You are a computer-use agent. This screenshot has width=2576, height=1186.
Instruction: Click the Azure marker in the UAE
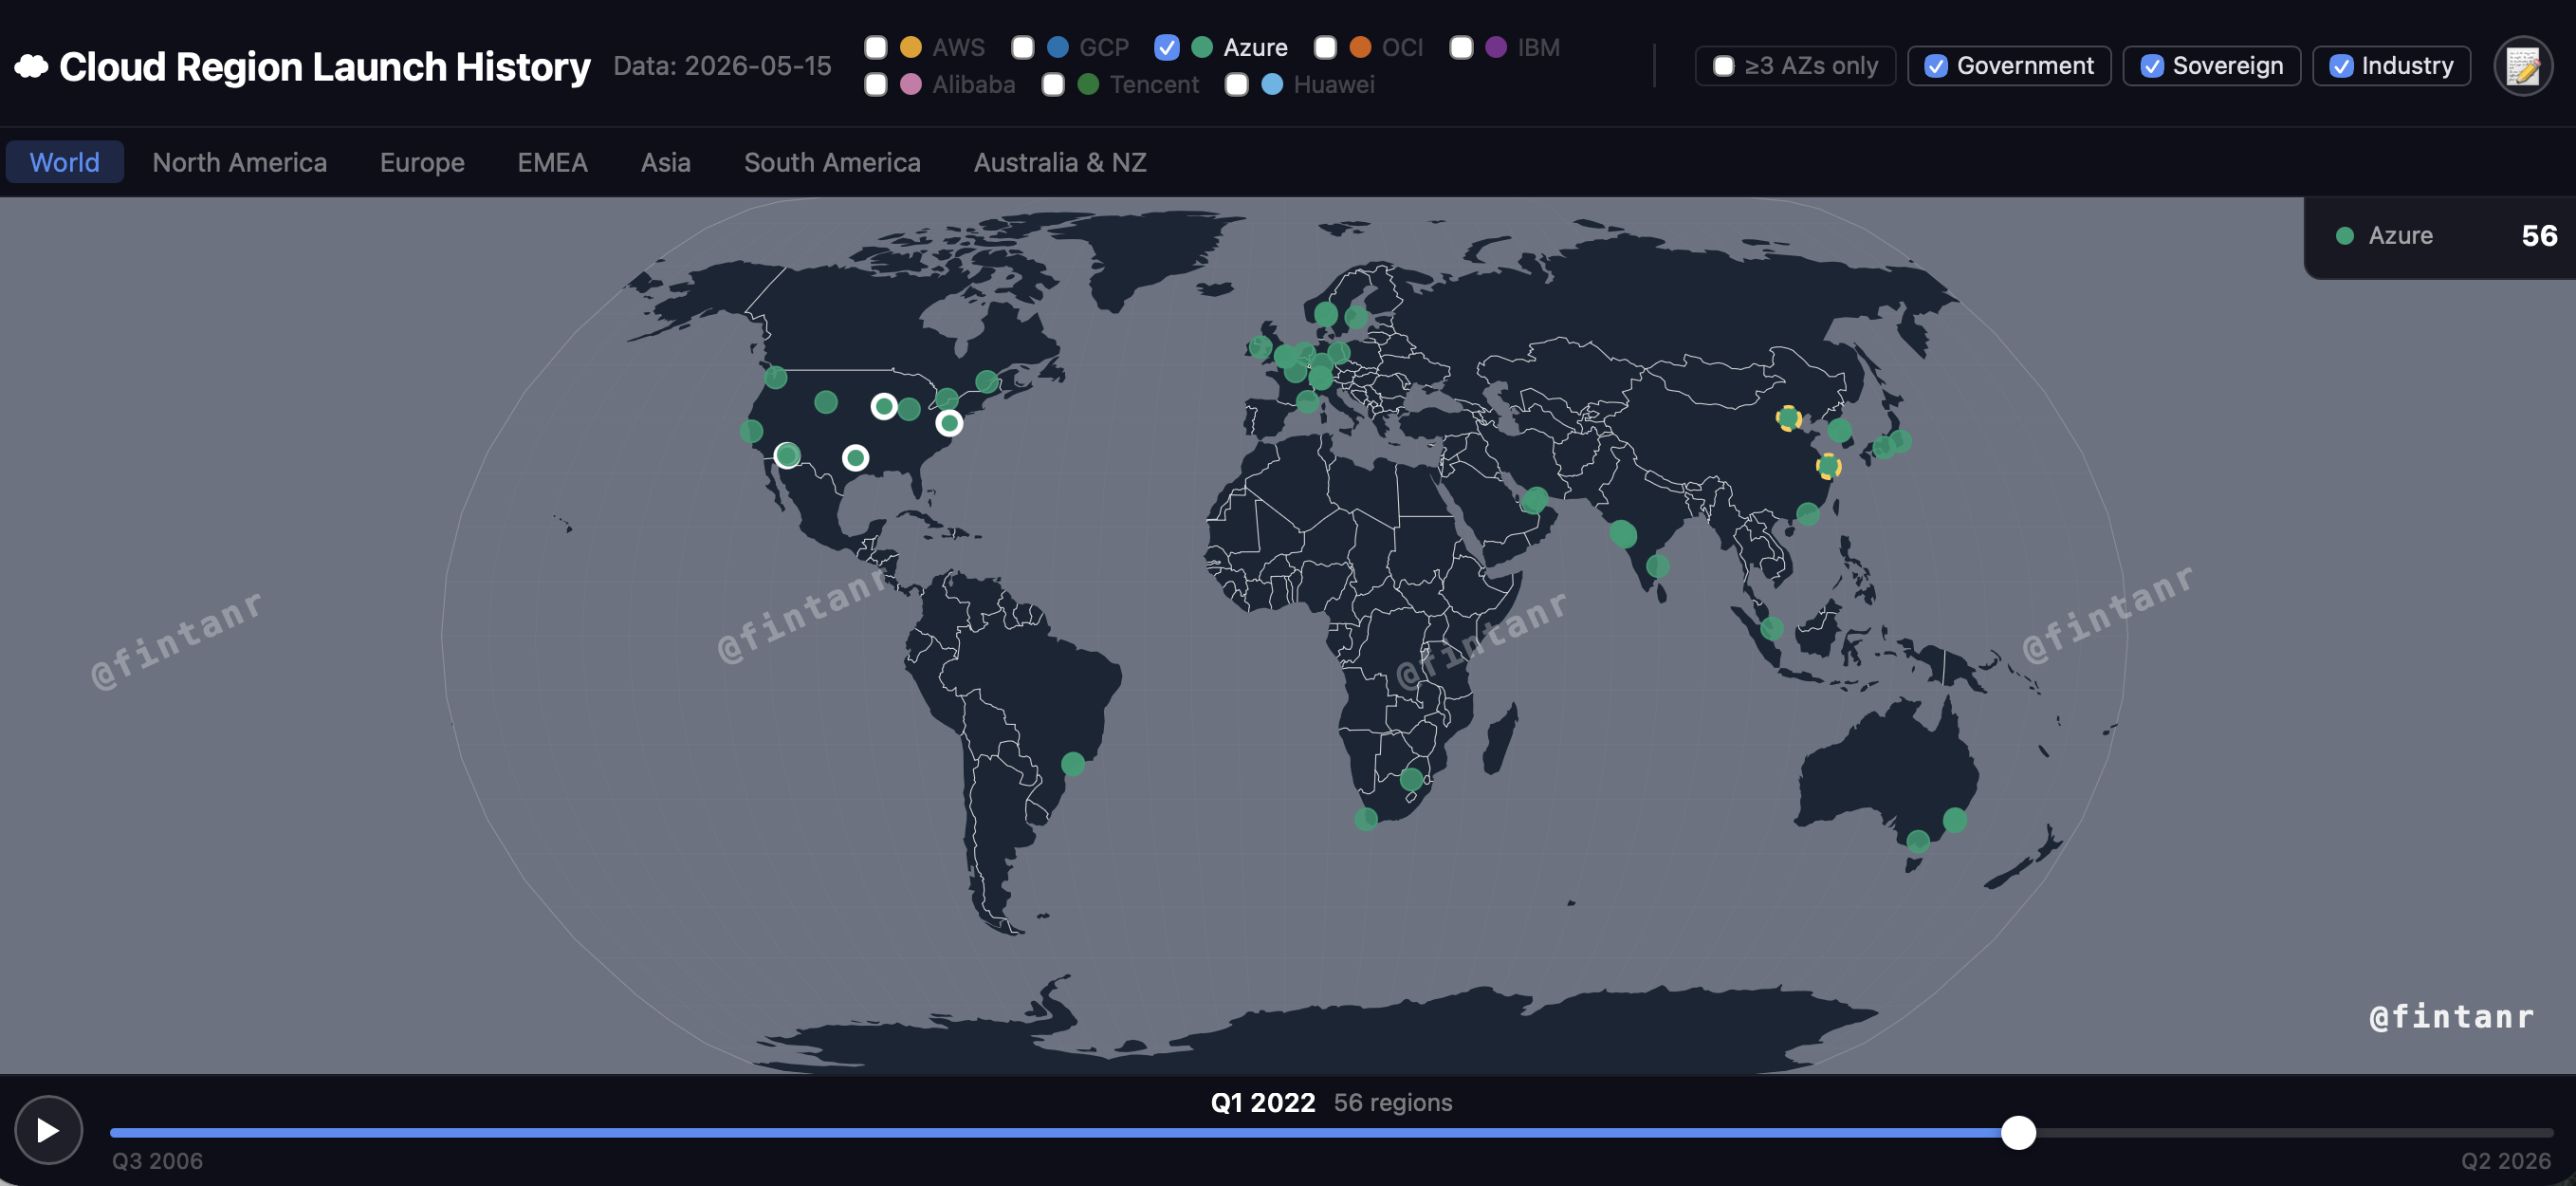click(x=1536, y=498)
